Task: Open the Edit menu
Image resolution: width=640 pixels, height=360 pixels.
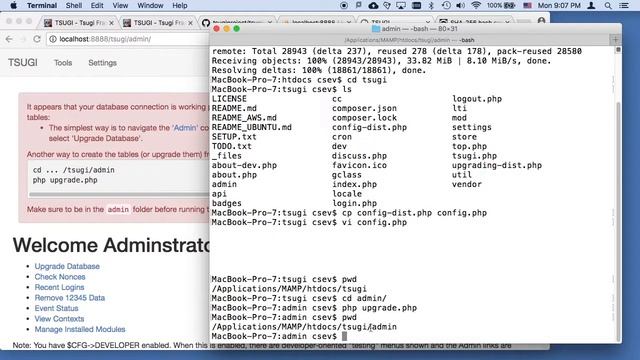Action: pos(97,5)
